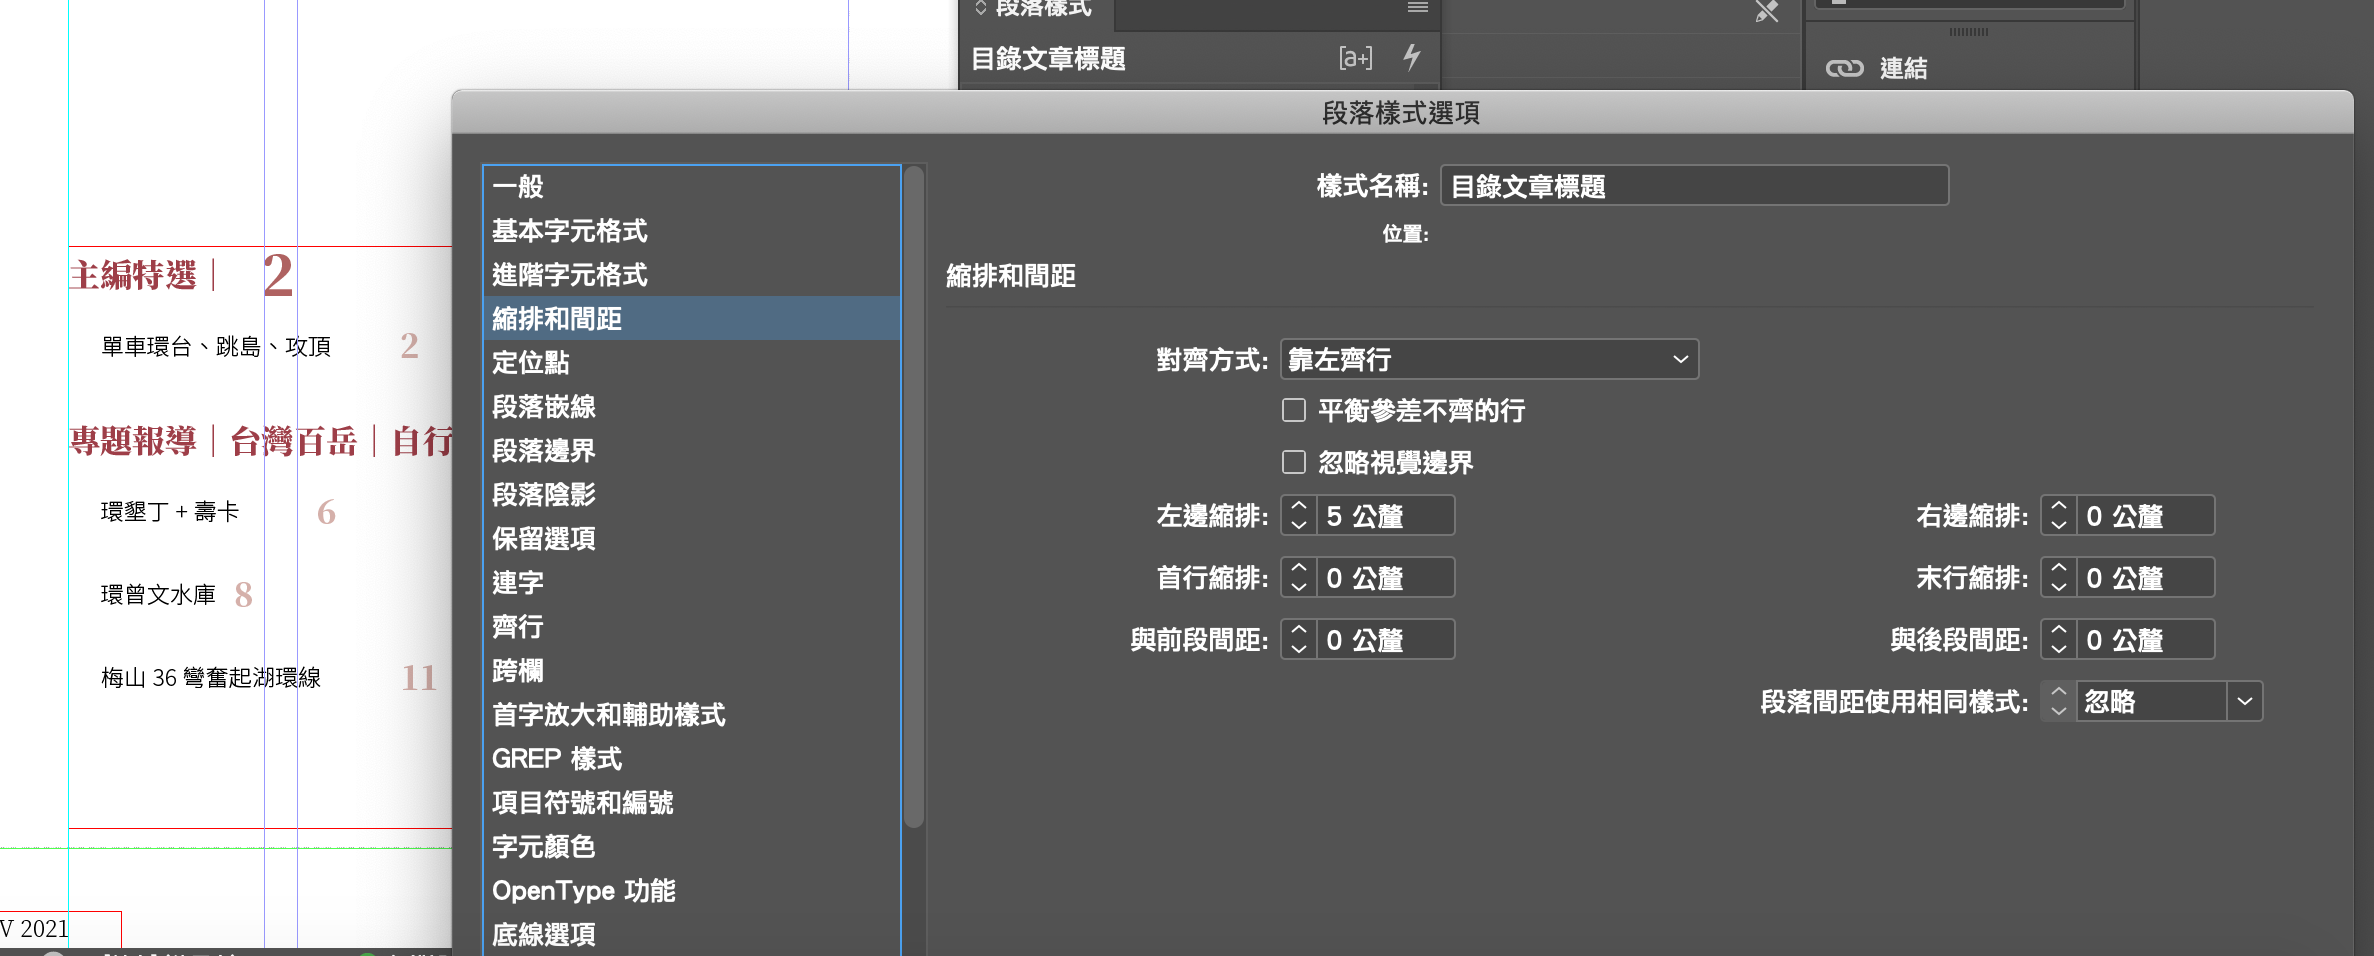
Task: Collapse the 段落樣式 panel via its double-arrow icon
Action: click(980, 8)
